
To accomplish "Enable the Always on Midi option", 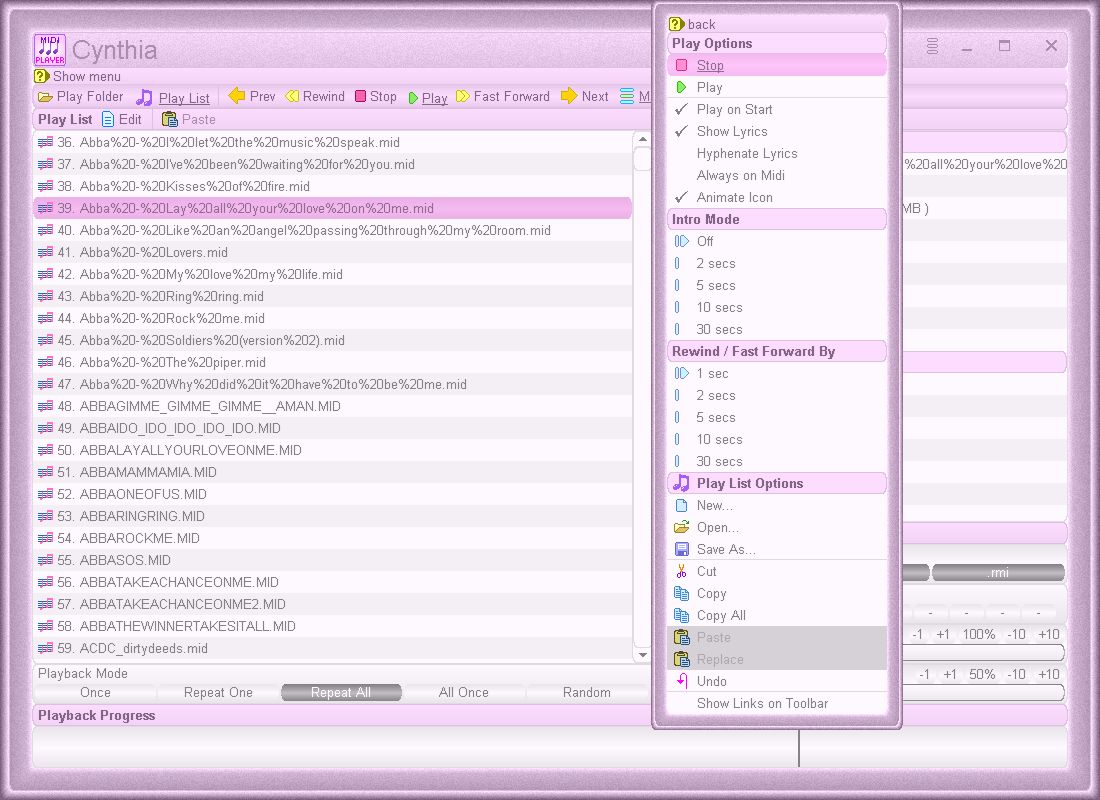I will tap(777, 175).
